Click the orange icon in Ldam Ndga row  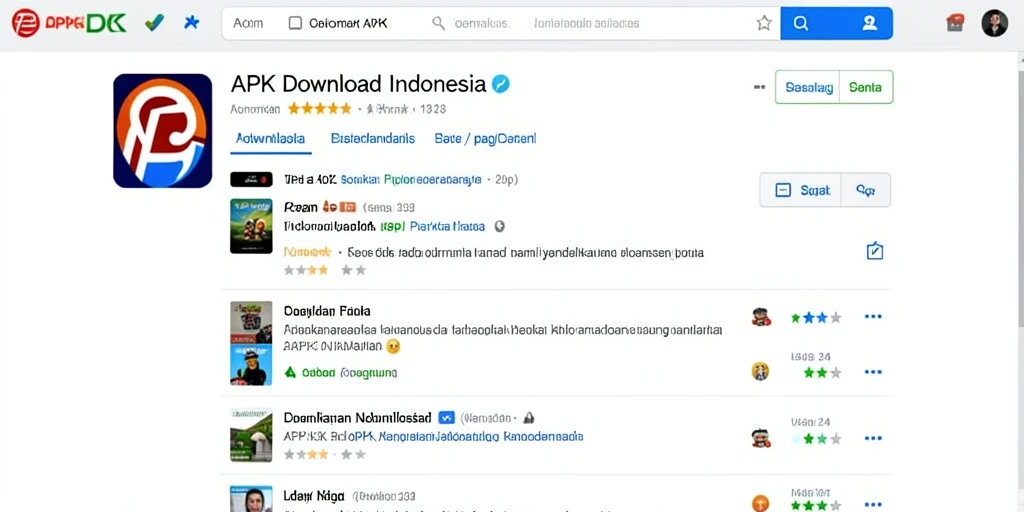click(760, 504)
